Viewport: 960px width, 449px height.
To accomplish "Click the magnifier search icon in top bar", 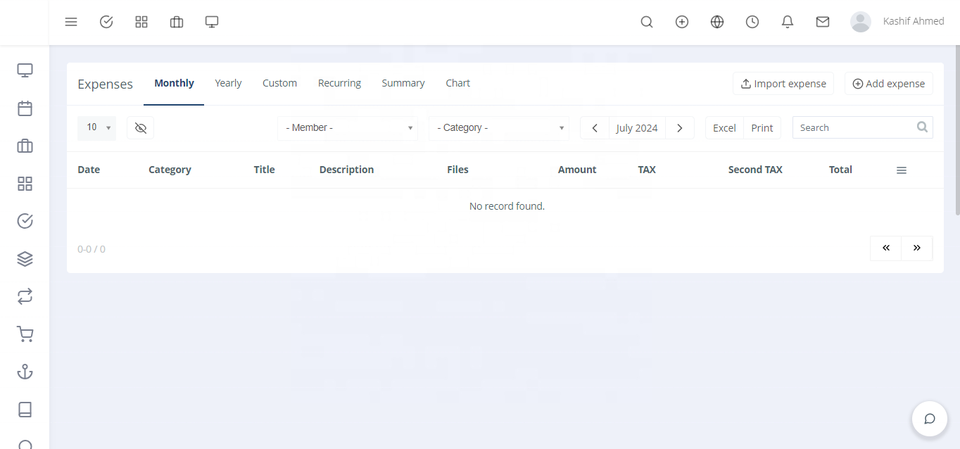I will pyautogui.click(x=646, y=21).
